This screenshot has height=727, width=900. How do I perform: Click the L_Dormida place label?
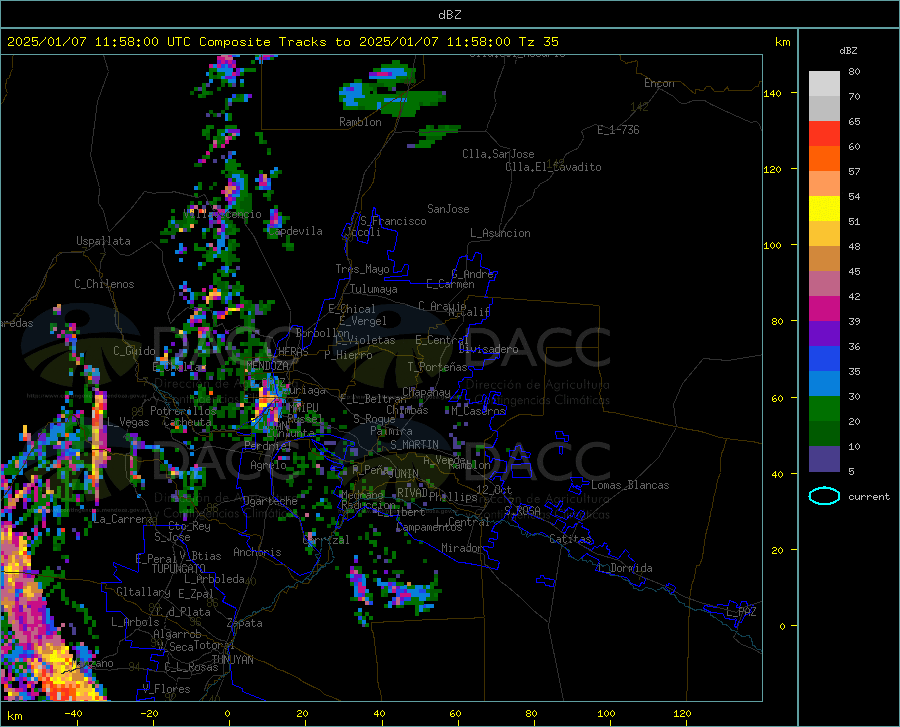coord(625,568)
